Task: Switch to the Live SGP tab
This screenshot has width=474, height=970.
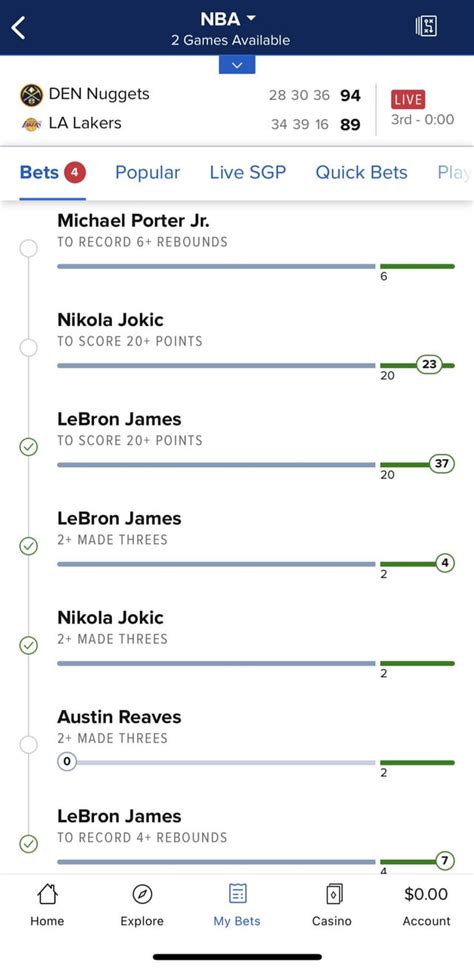Action: 248,173
